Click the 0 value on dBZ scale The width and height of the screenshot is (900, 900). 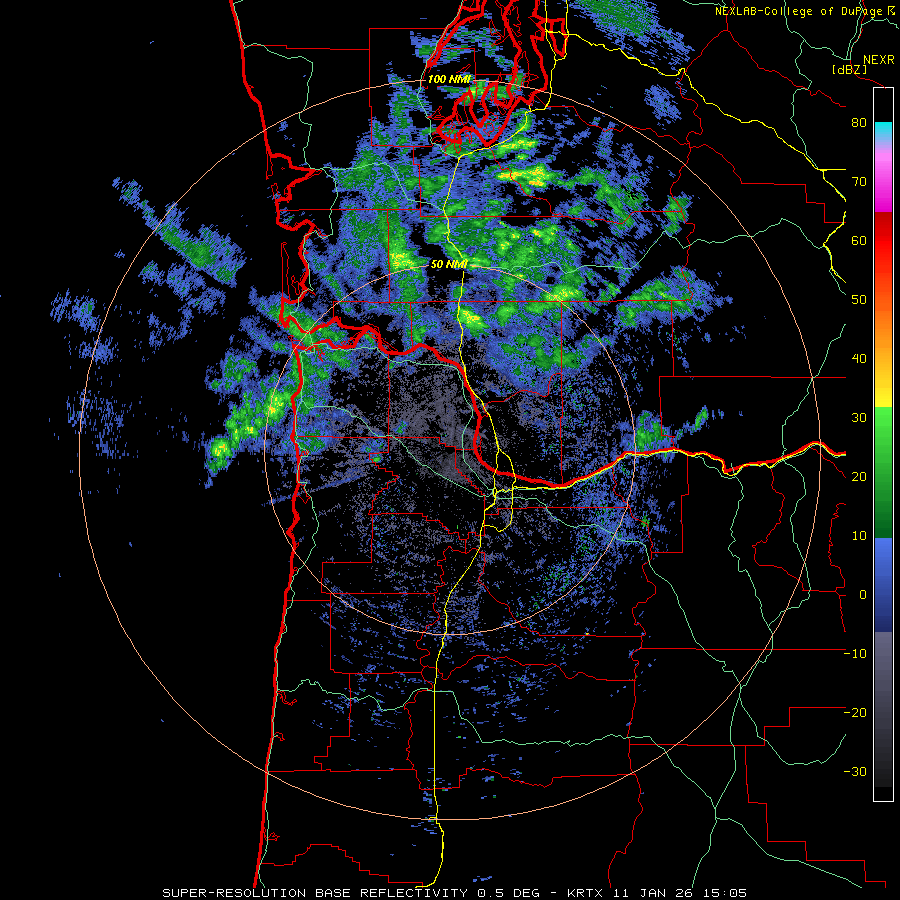[x=863, y=595]
